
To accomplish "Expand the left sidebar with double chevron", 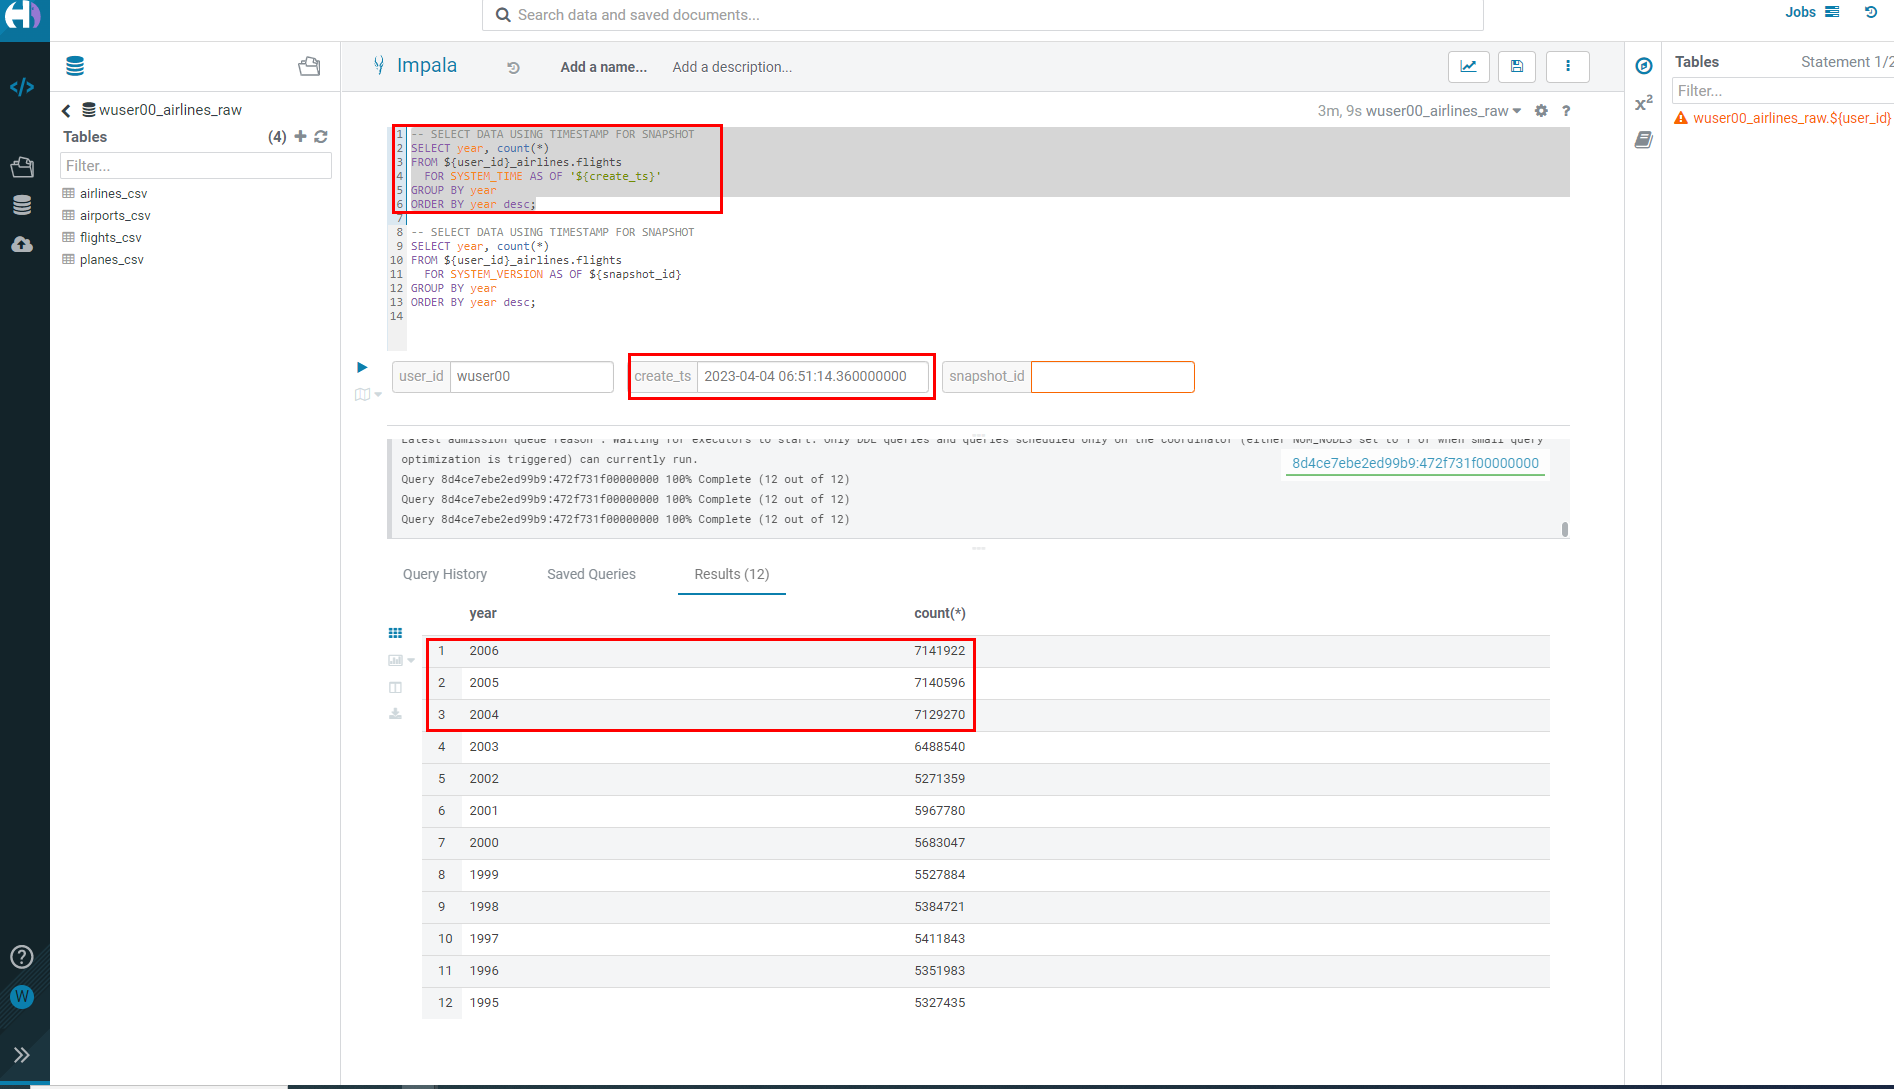I will [x=22, y=1055].
